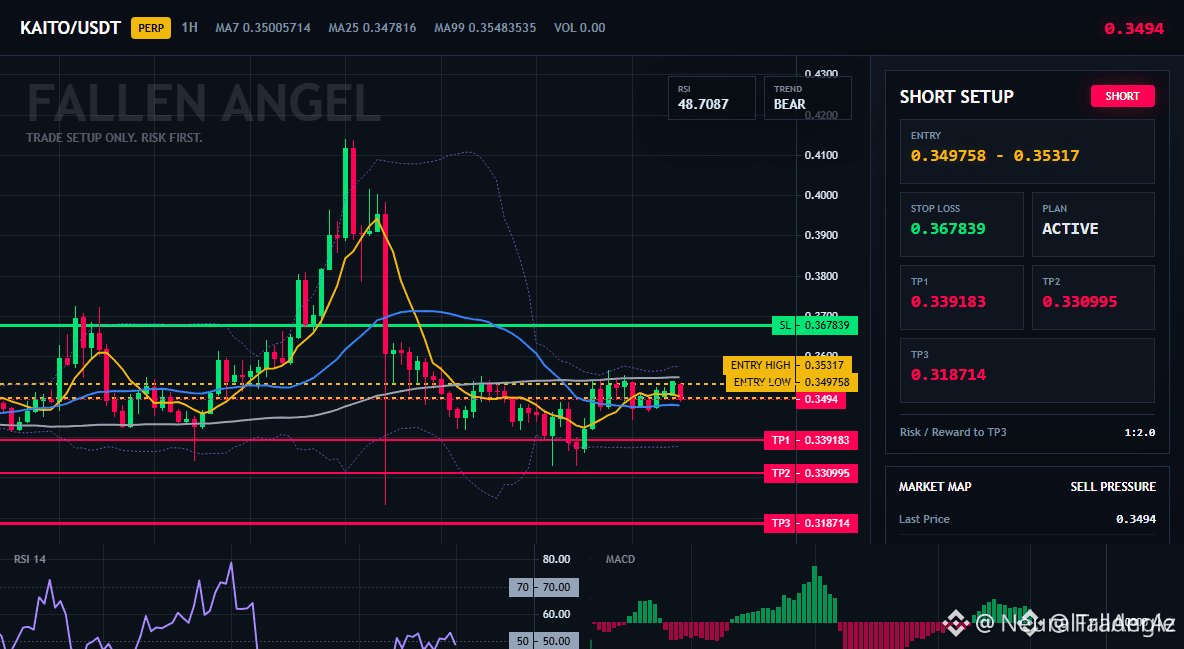Image resolution: width=1184 pixels, height=649 pixels.
Task: Click the TRADE SETUP ONLY. RISK FIRST. subtitle
Action: [x=114, y=138]
